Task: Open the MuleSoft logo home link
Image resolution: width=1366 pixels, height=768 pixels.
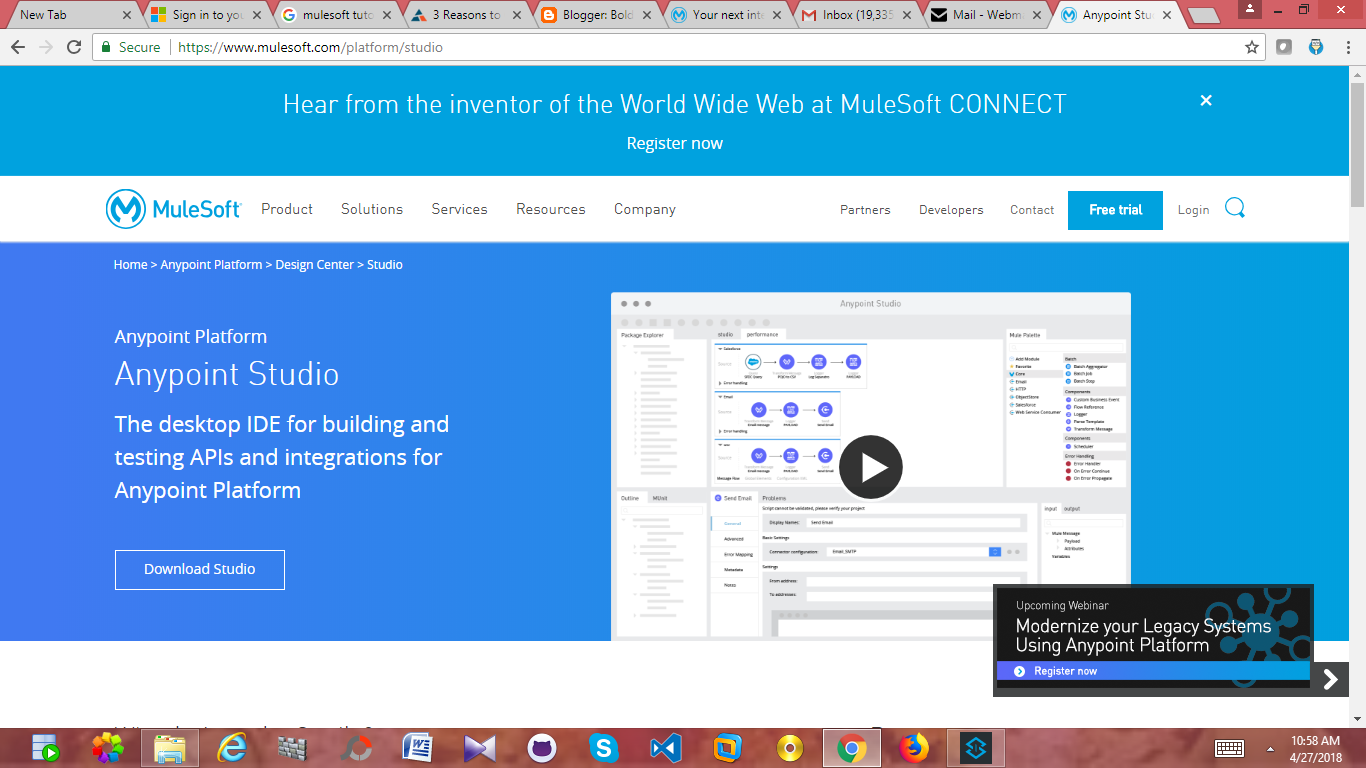Action: [x=174, y=209]
